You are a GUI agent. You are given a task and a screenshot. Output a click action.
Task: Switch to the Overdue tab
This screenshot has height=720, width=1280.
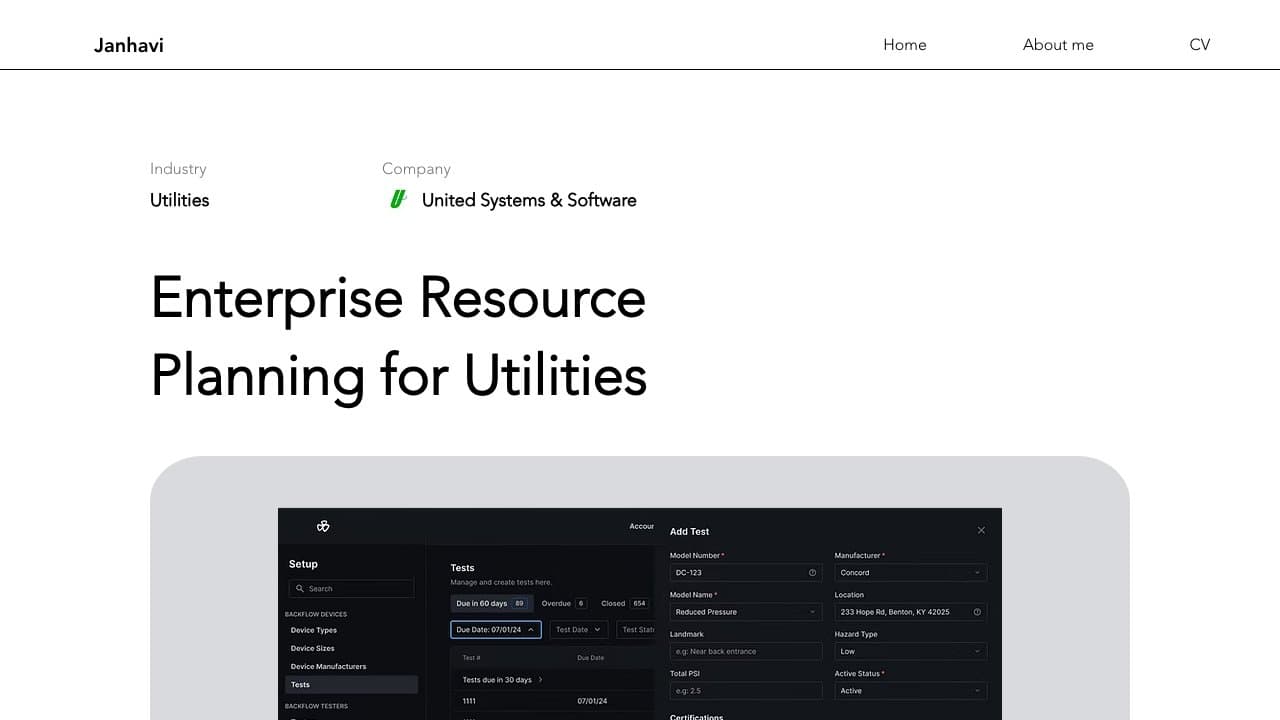564,604
